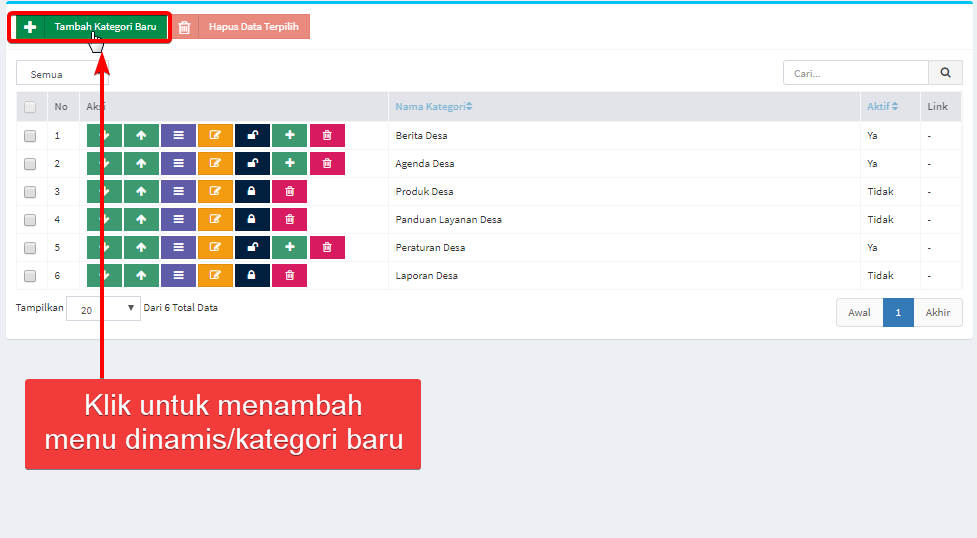Click Tambah Kategori Baru button
This screenshot has width=977, height=538.
click(91, 27)
